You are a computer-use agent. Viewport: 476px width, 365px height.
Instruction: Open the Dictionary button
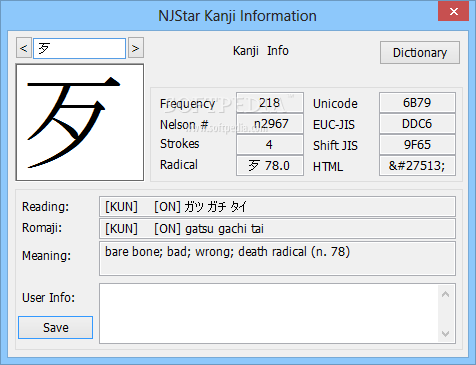[x=420, y=53]
